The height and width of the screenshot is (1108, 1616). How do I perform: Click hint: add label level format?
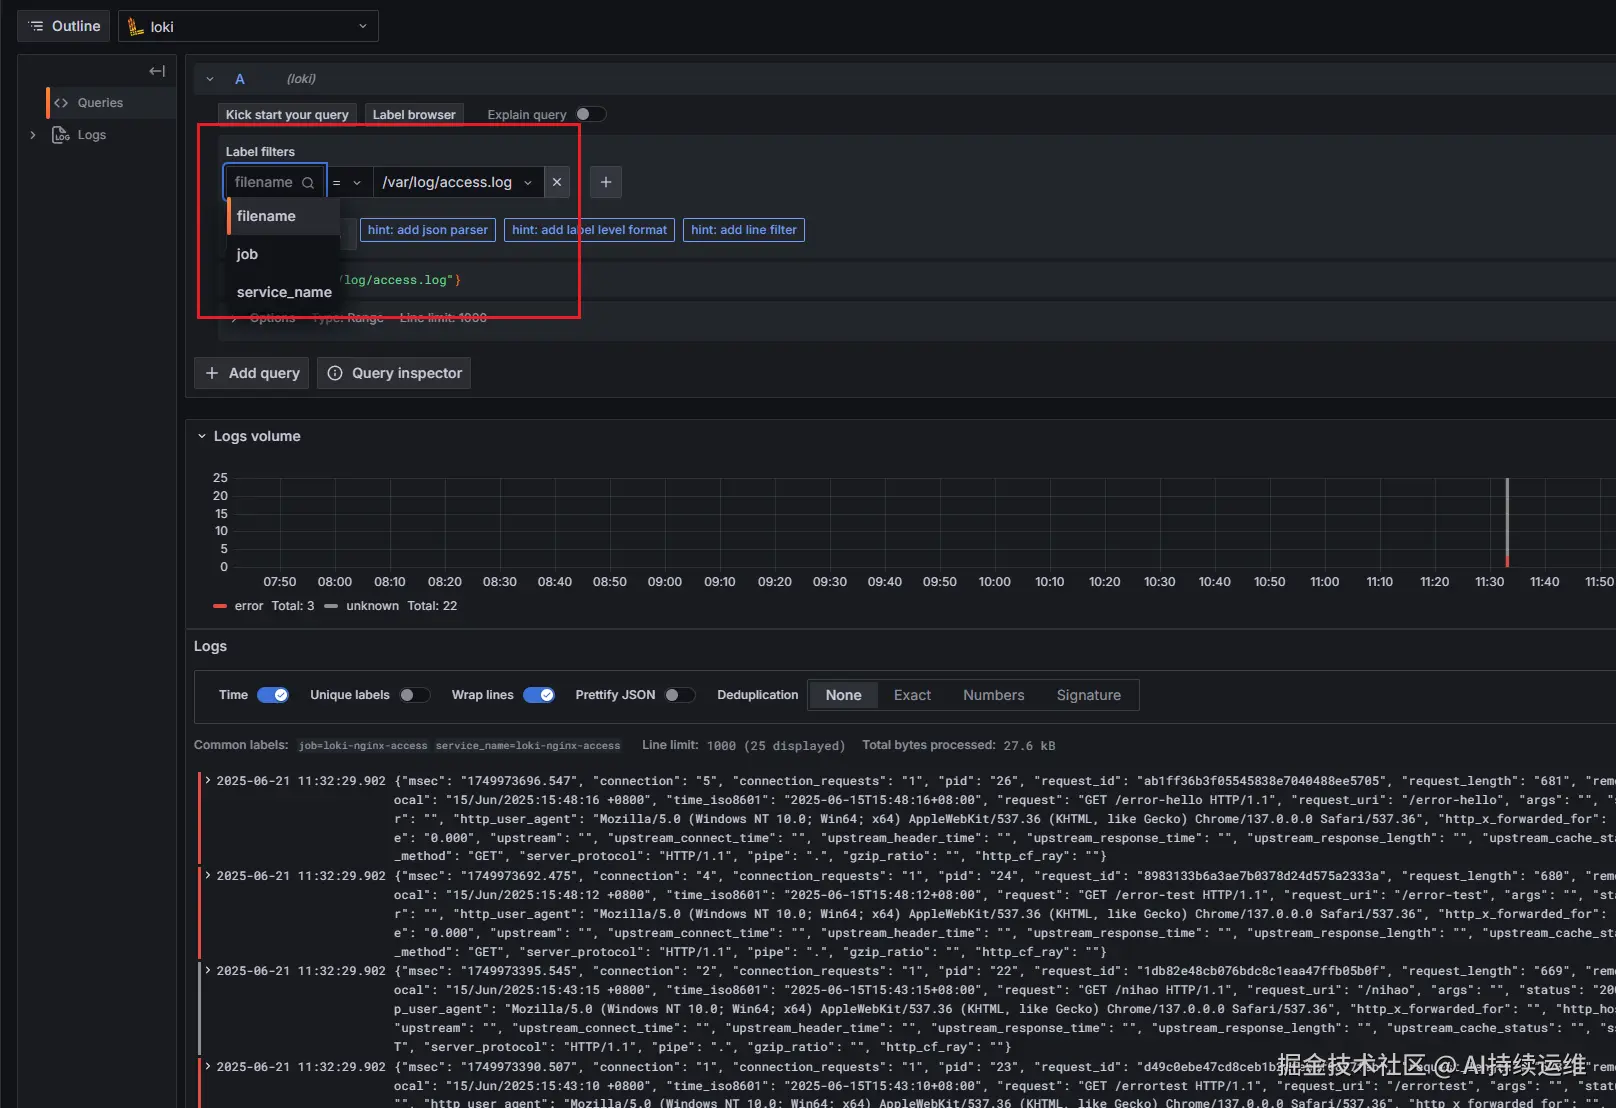coord(589,230)
